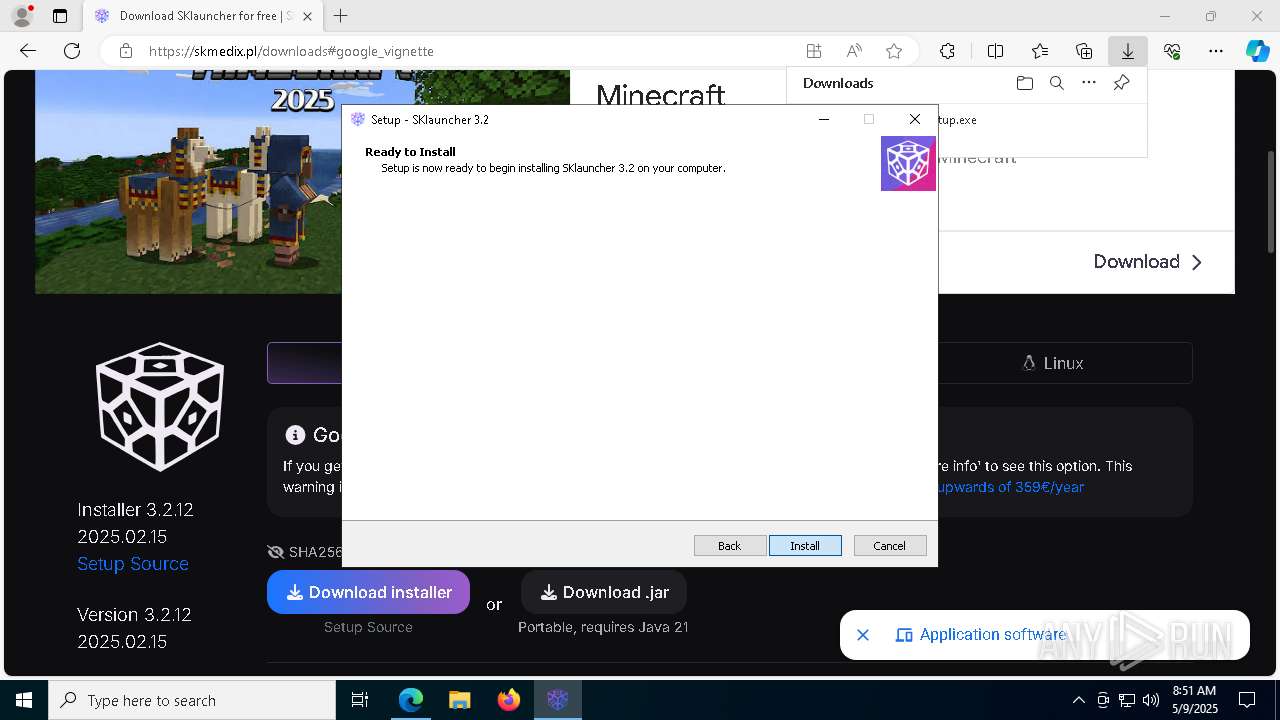The height and width of the screenshot is (720, 1280).
Task: Click the Download arrow link on webpage
Action: click(x=1148, y=262)
